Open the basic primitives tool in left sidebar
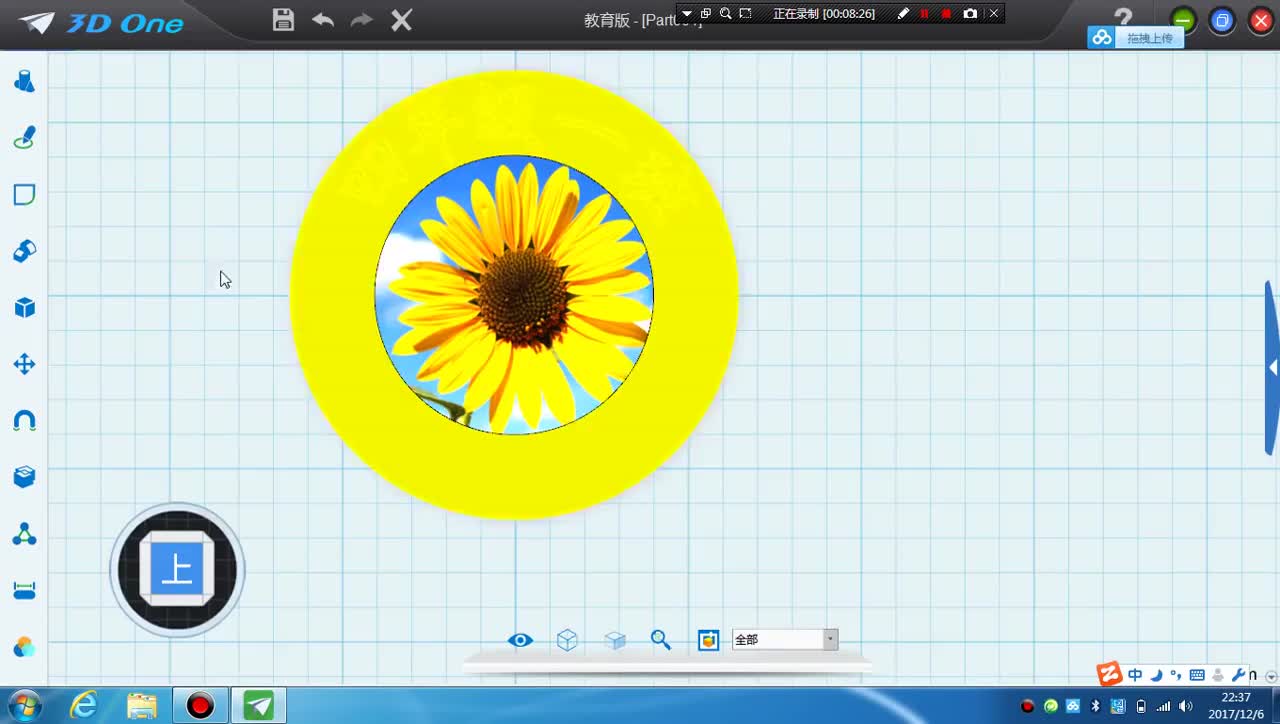Screen dimensions: 1280x724 (24, 81)
